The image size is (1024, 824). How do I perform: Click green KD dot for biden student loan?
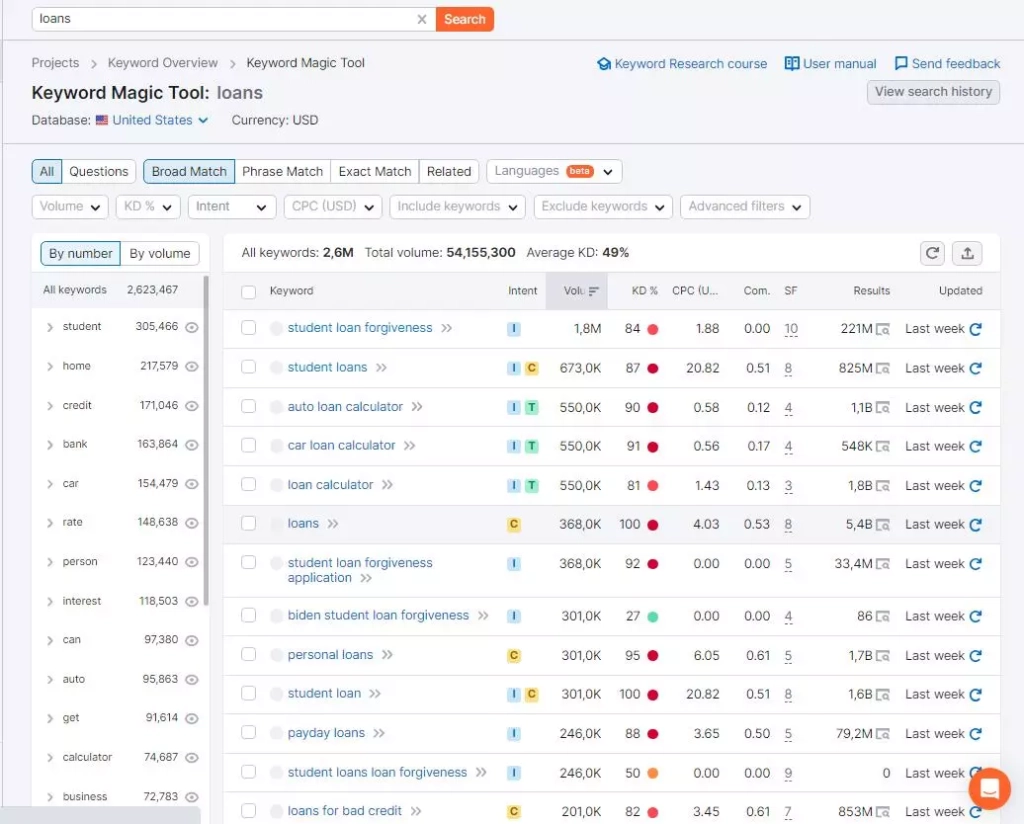(x=652, y=616)
